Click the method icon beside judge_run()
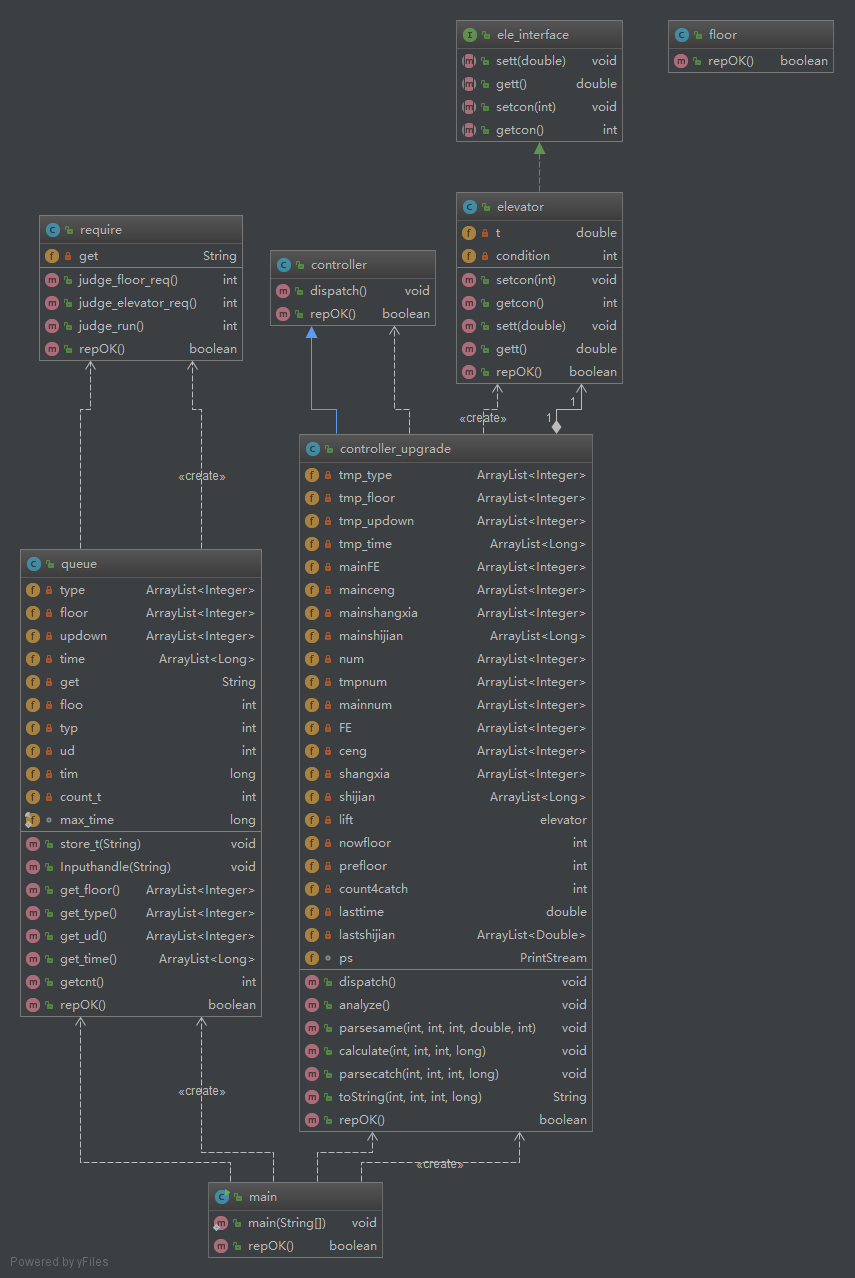Screen dimensions: 855x1278 52,326
